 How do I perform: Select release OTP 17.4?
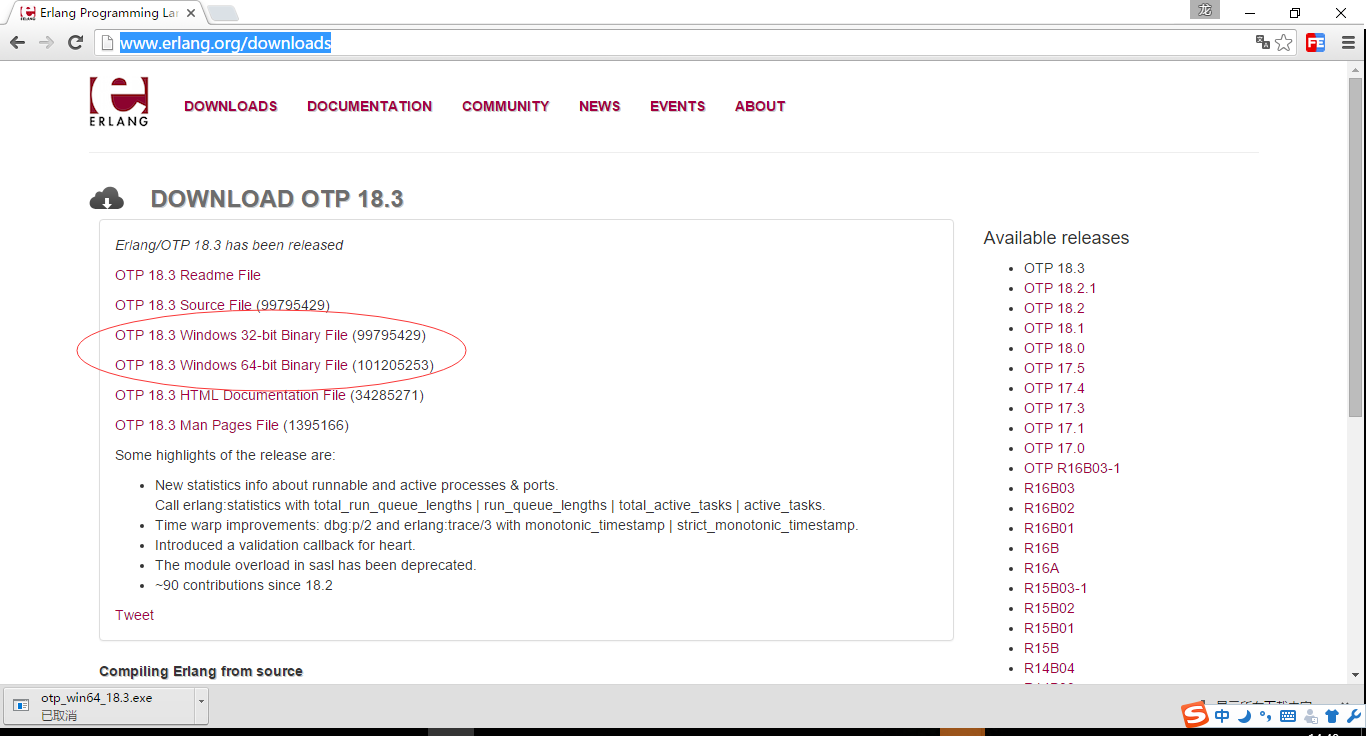tap(1054, 388)
